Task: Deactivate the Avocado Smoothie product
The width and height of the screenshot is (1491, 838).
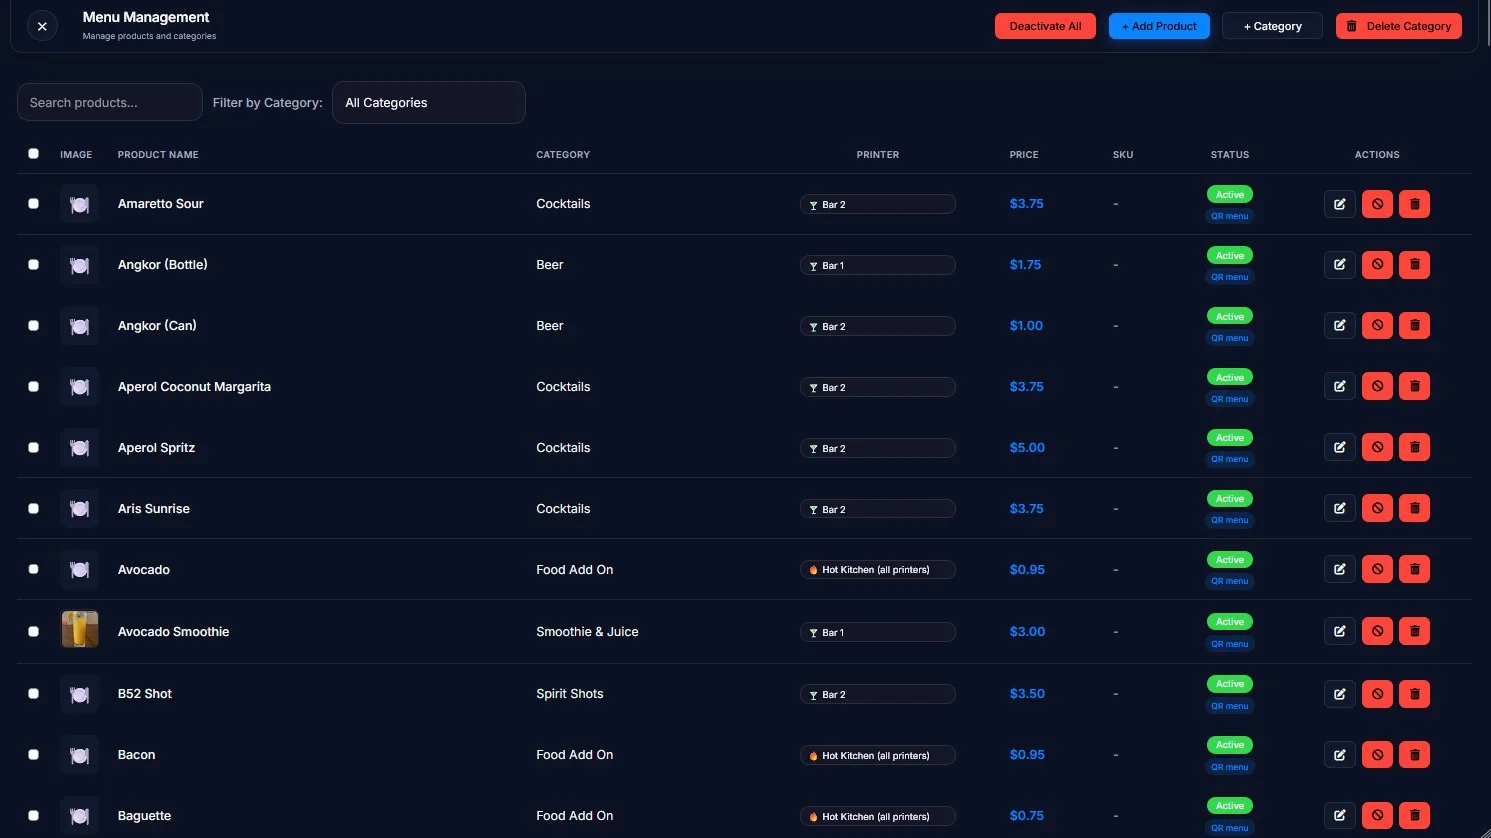Action: 1377,632
